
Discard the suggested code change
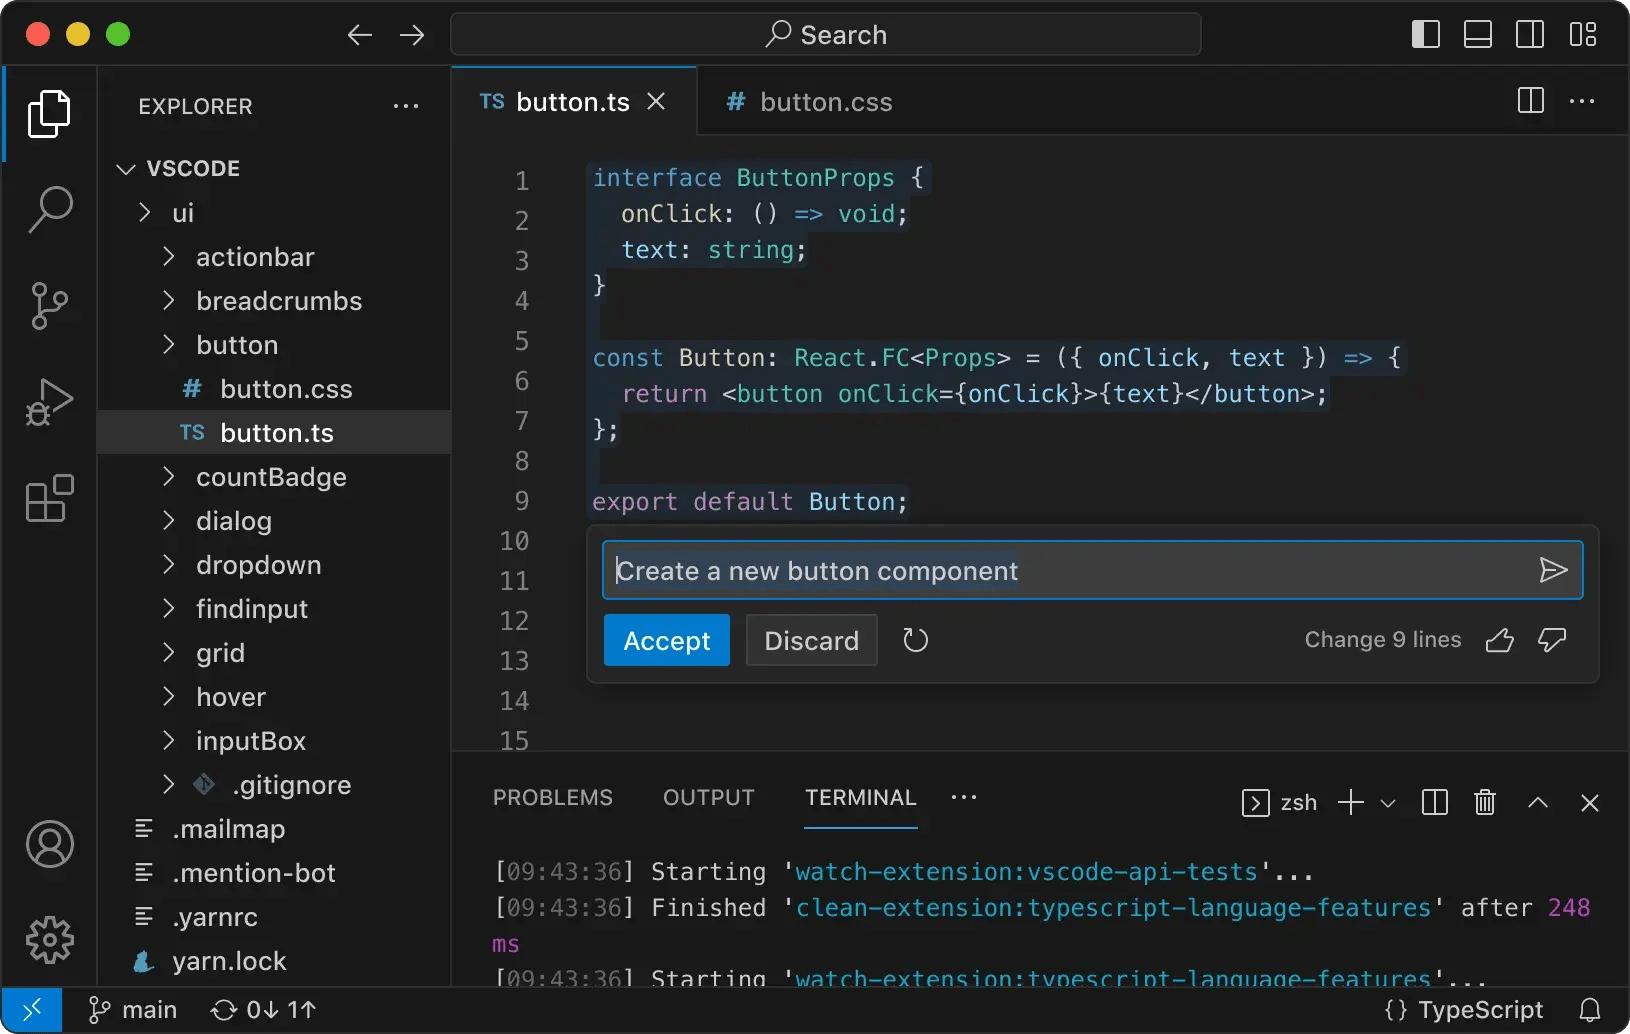click(x=811, y=640)
